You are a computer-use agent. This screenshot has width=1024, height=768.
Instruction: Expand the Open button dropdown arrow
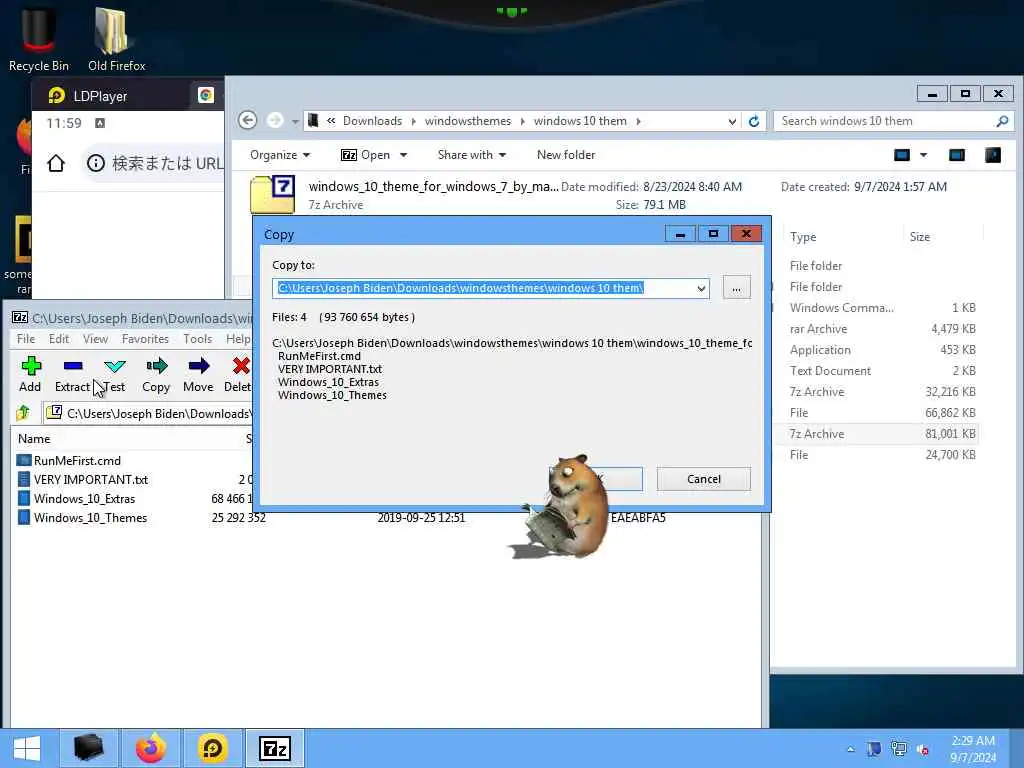(404, 155)
